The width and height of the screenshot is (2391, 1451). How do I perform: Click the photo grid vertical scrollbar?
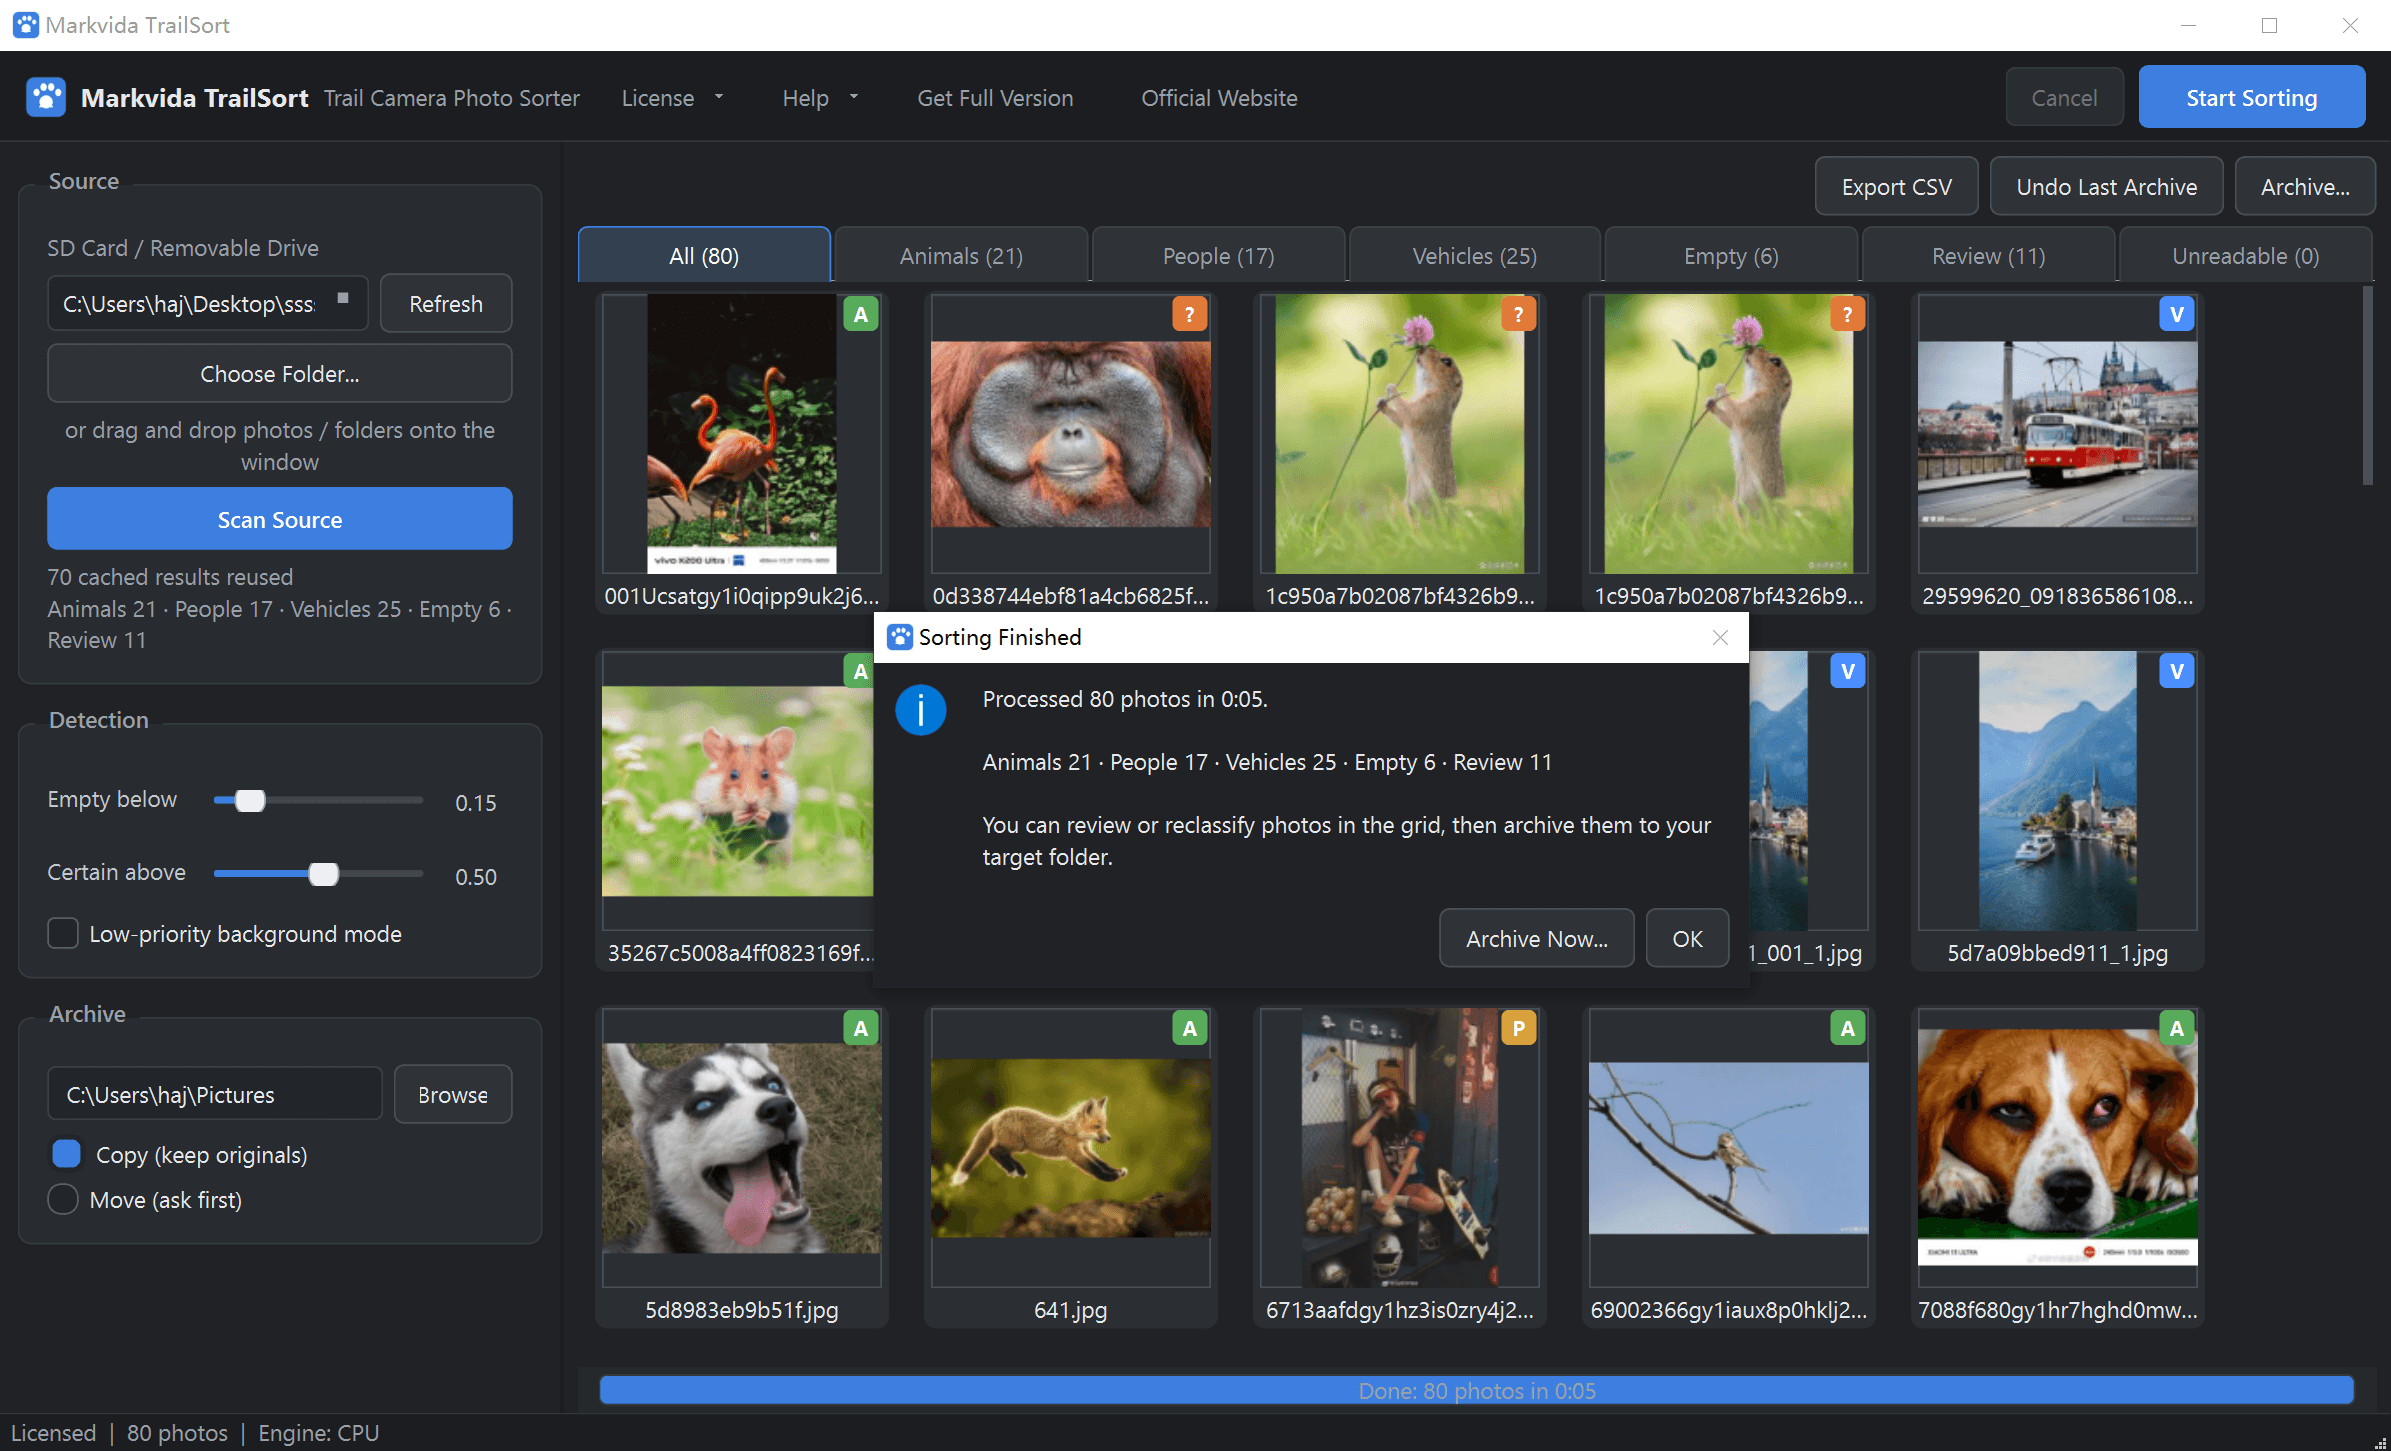coord(2367,386)
